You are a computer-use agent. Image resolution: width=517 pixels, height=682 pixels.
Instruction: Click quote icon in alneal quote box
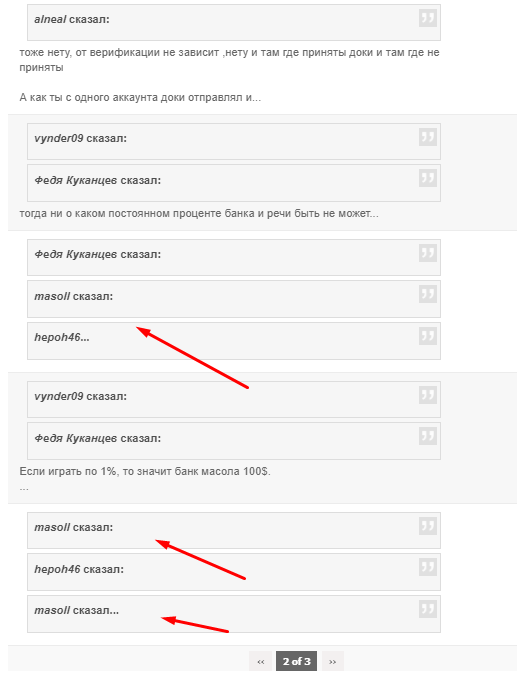pyautogui.click(x=427, y=18)
